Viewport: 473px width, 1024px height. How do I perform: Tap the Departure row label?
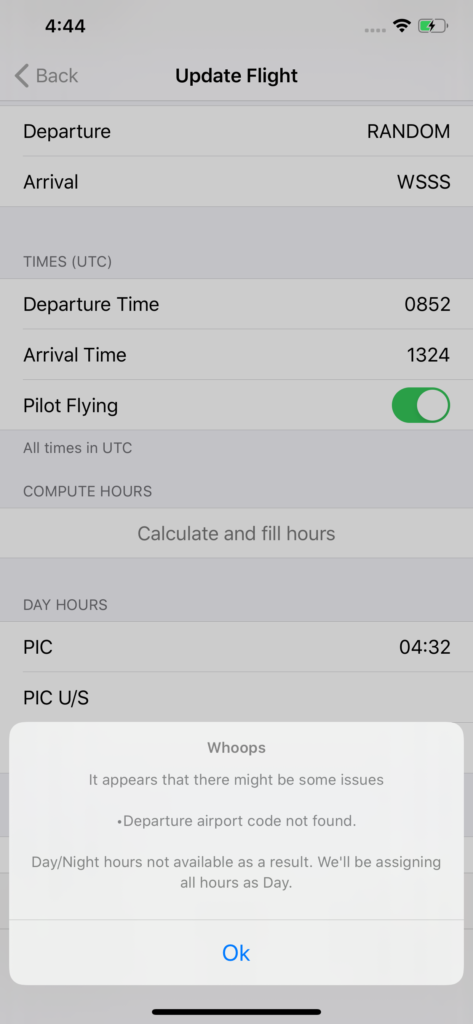pos(67,131)
